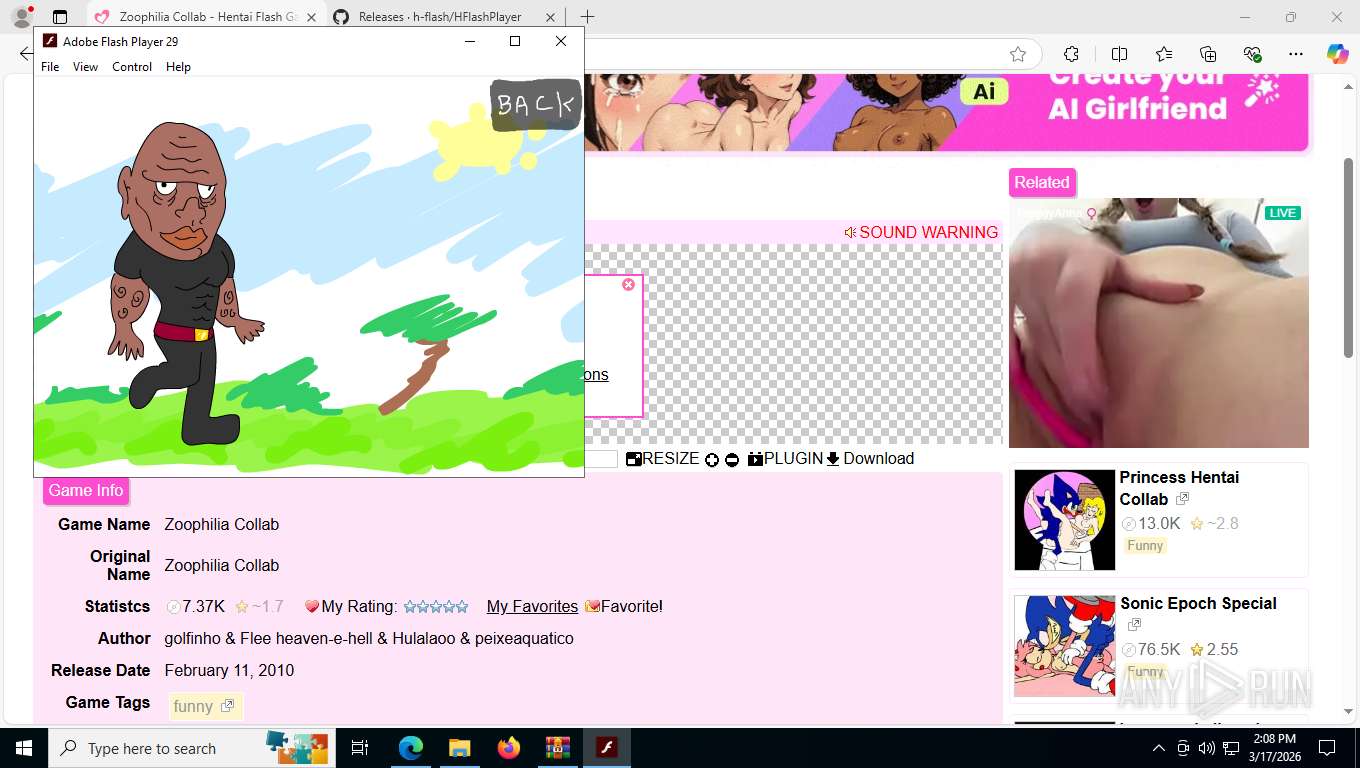Click the page vertical scrollbar
The width and height of the screenshot is (1360, 768).
[1348, 258]
